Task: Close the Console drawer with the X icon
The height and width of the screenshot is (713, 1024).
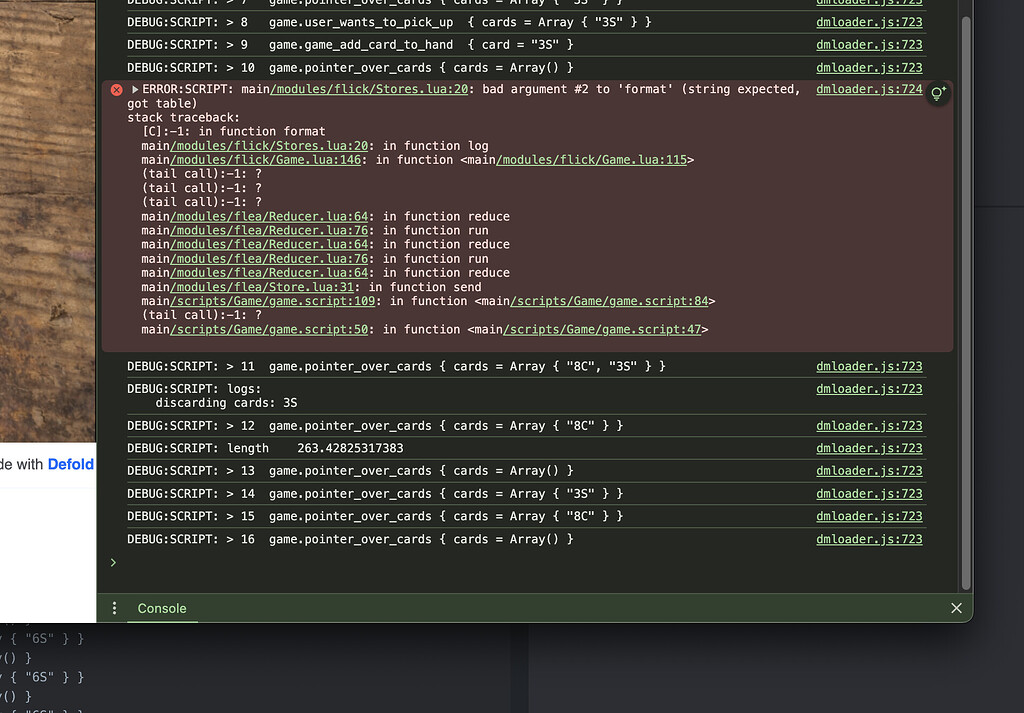Action: tap(956, 608)
